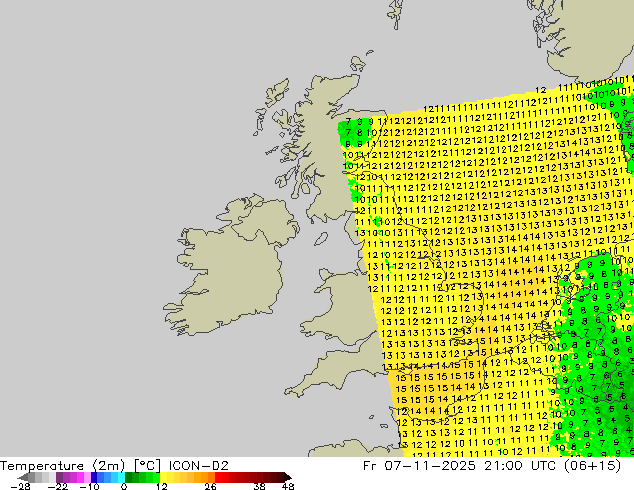Click the 'Temperature (2m)' title text
The width and height of the screenshot is (634, 490).
62,466
